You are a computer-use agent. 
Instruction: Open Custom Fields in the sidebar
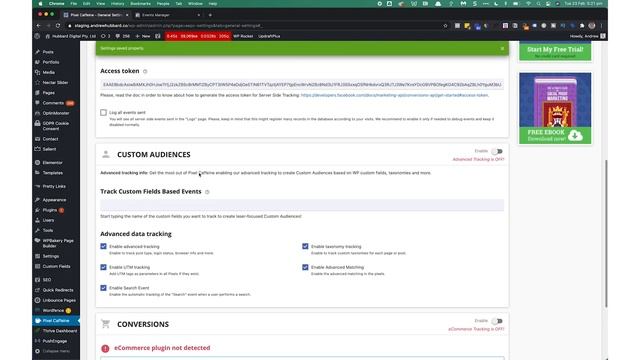(56, 266)
